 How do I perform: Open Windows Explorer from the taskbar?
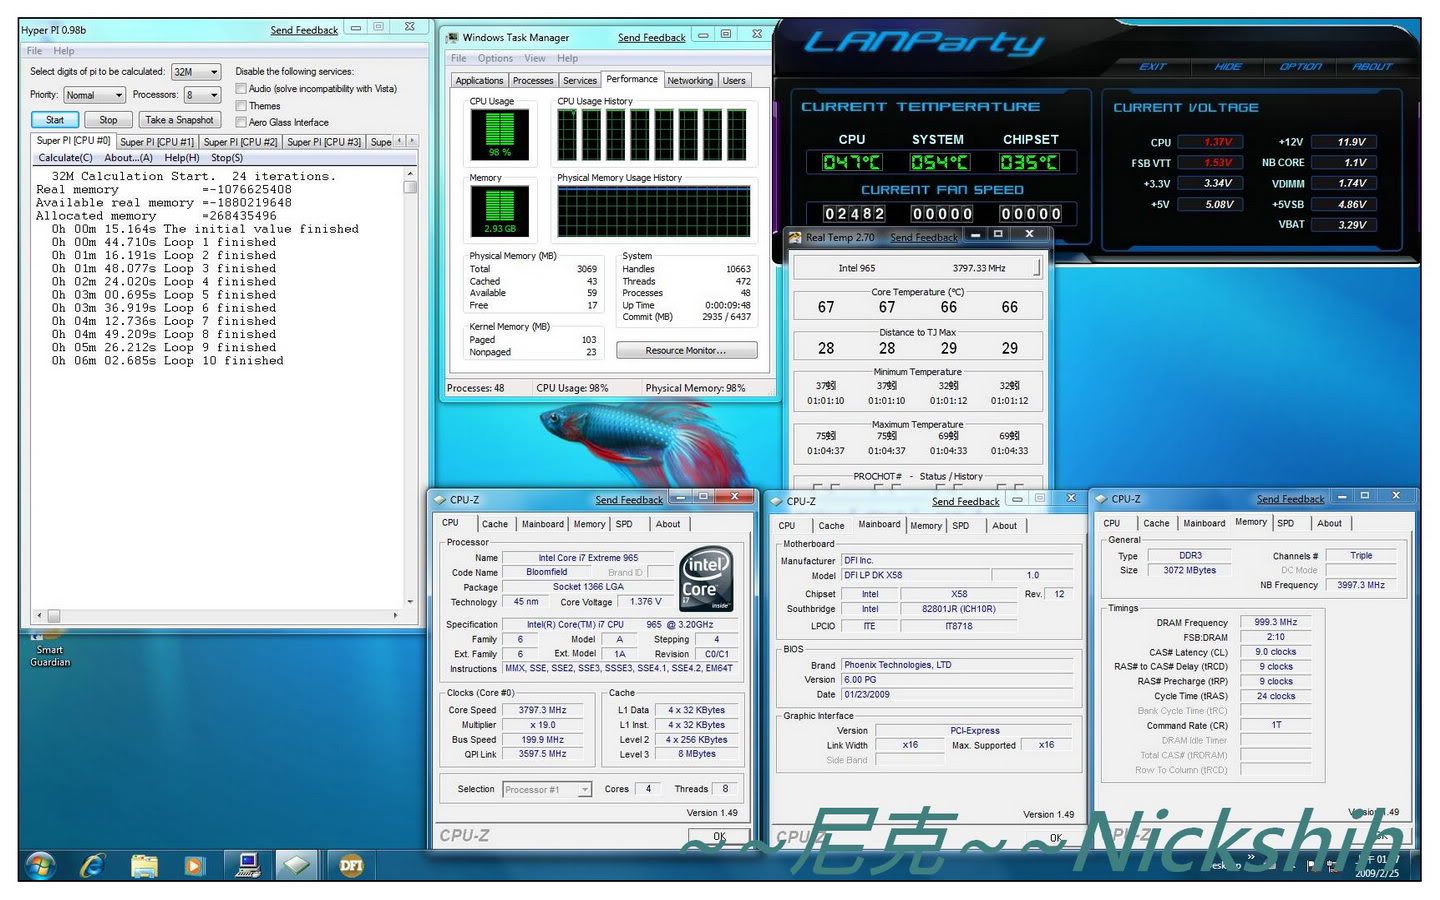coord(144,865)
